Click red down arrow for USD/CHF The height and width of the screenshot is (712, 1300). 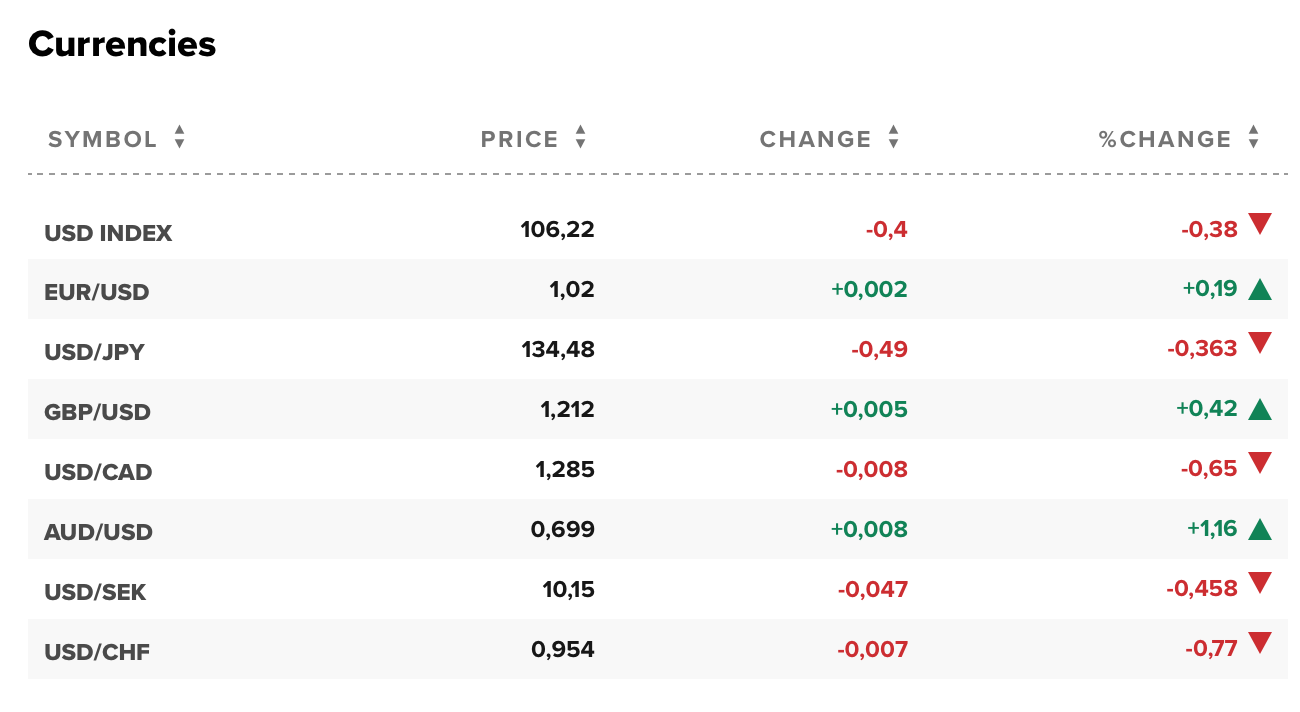(1259, 644)
